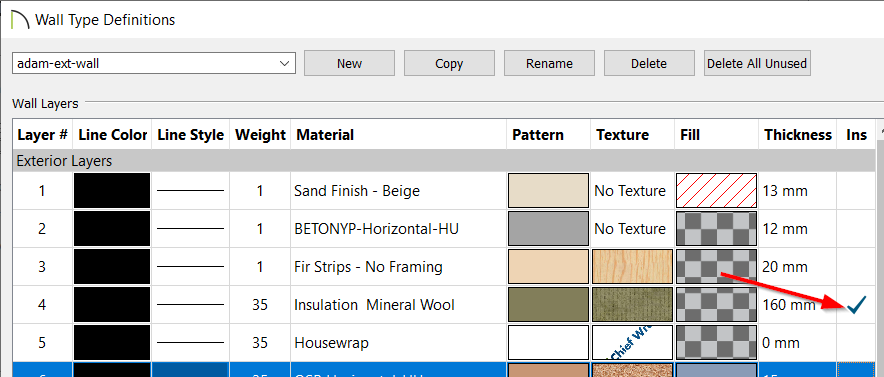This screenshot has width=884, height=377.
Task: Select line style for layer 5
Action: [191, 342]
